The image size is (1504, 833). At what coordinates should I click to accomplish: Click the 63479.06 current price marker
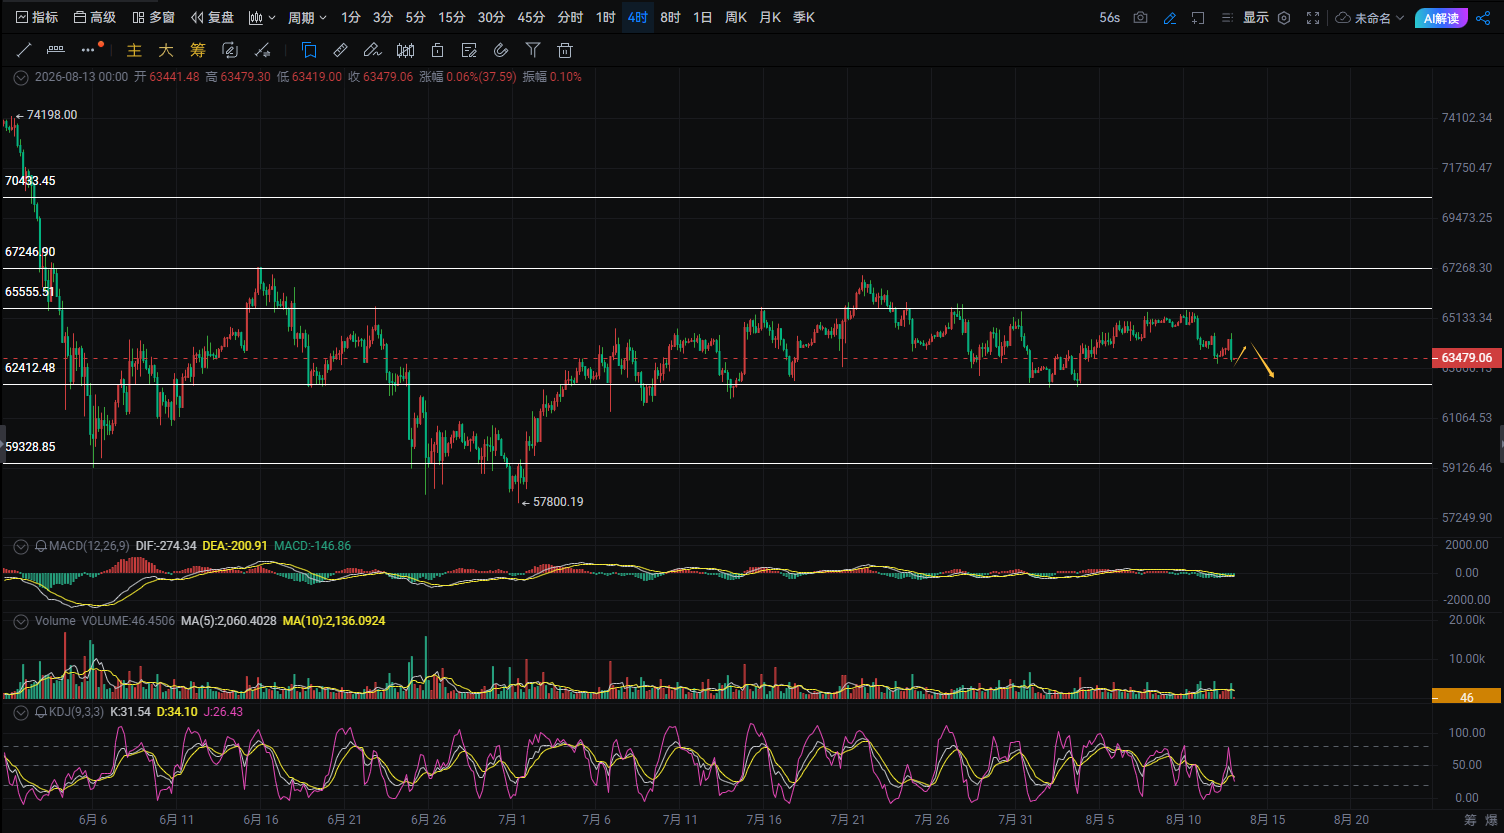point(1467,358)
